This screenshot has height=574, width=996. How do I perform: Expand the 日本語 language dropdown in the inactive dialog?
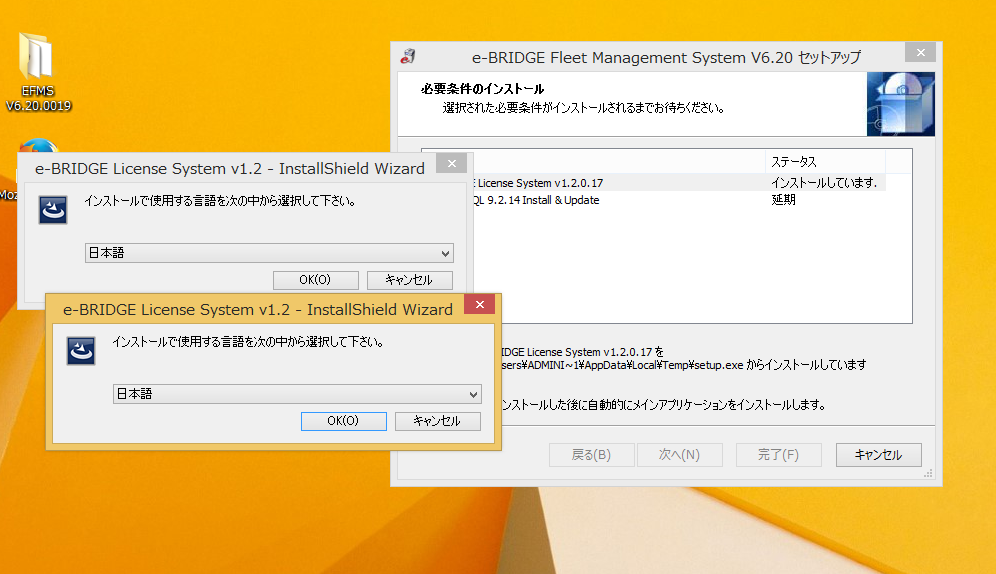pos(268,253)
